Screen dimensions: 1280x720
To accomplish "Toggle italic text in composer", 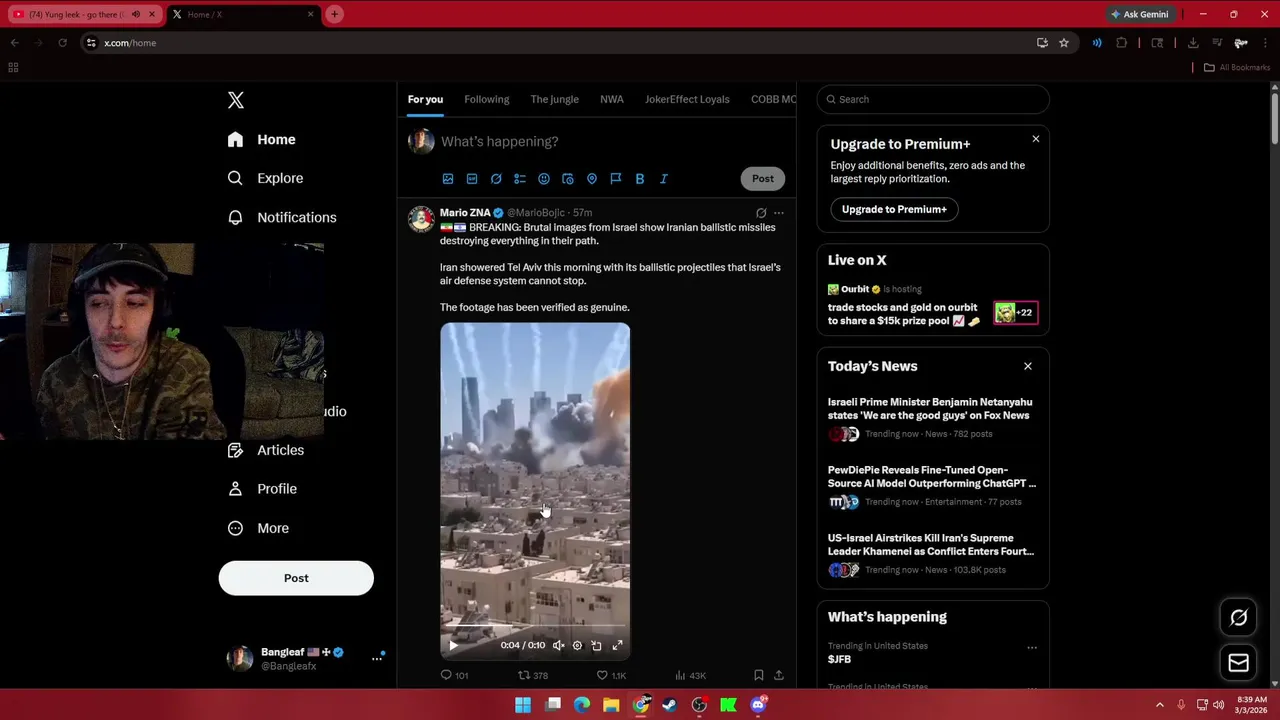I will (x=664, y=179).
